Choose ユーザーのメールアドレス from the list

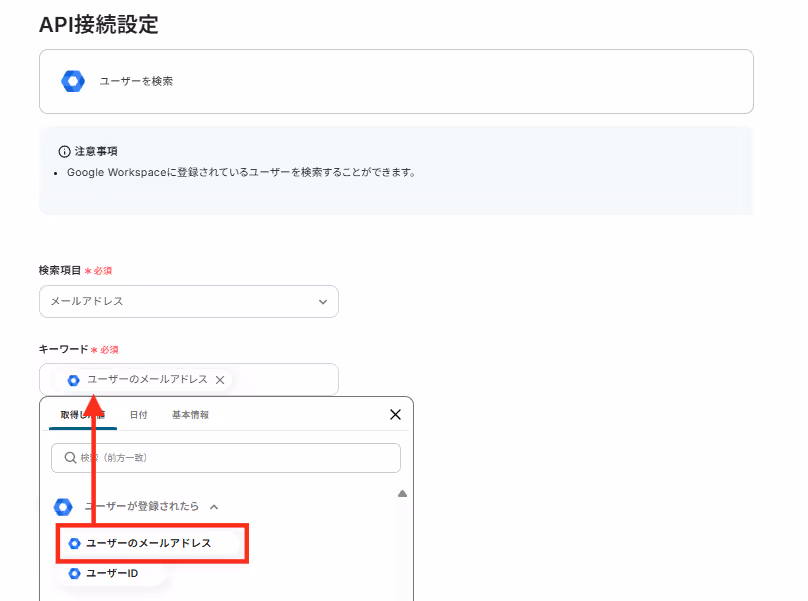[149, 543]
